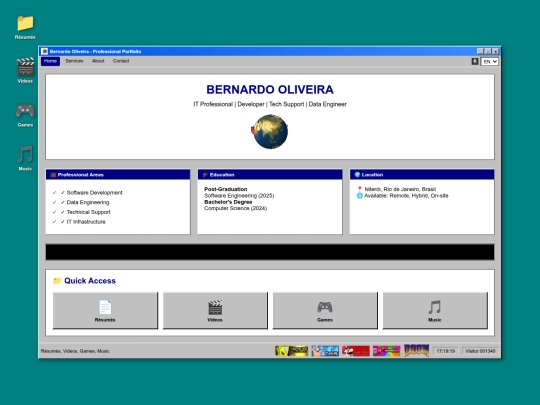Click the portfolio window title bar icon
540x405 pixels.
pyautogui.click(x=44, y=51)
